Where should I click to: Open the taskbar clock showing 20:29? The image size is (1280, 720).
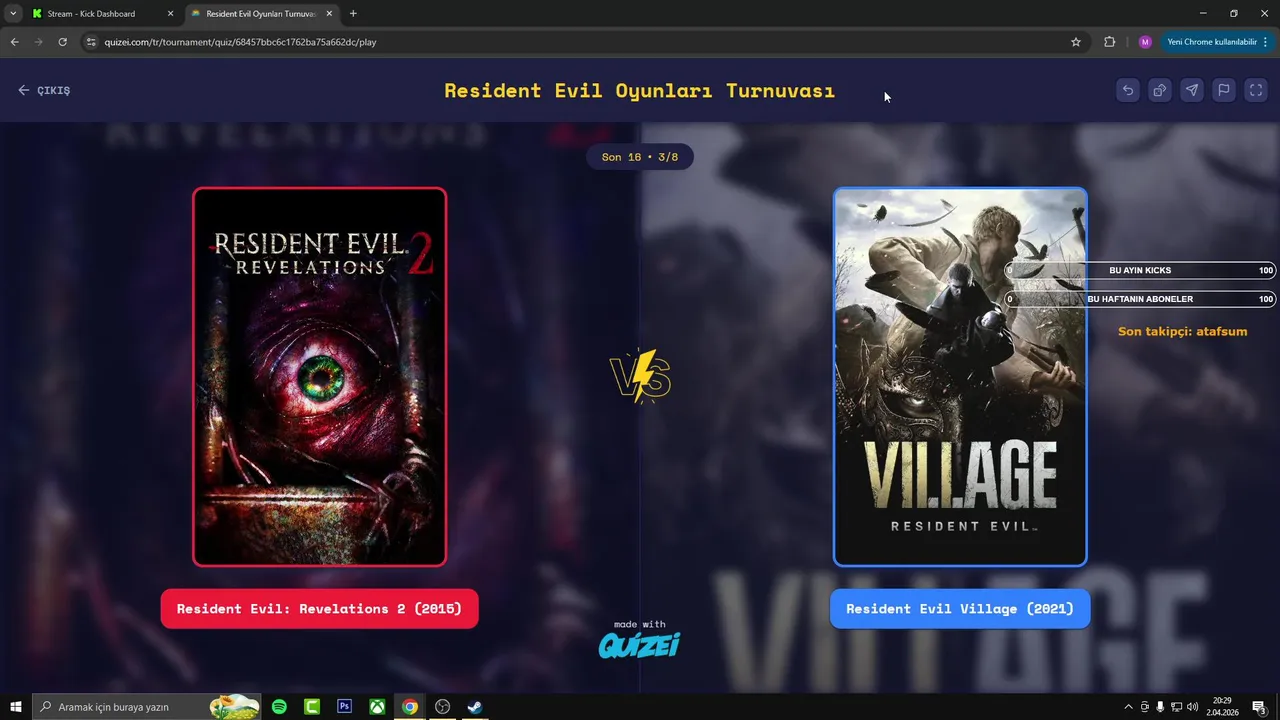coord(1222,707)
